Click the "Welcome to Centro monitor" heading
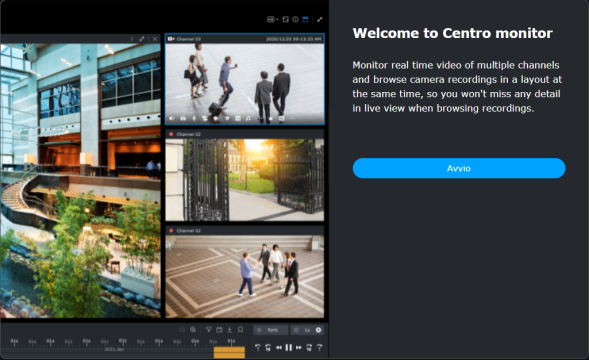Image resolution: width=589 pixels, height=360 pixels. (452, 33)
